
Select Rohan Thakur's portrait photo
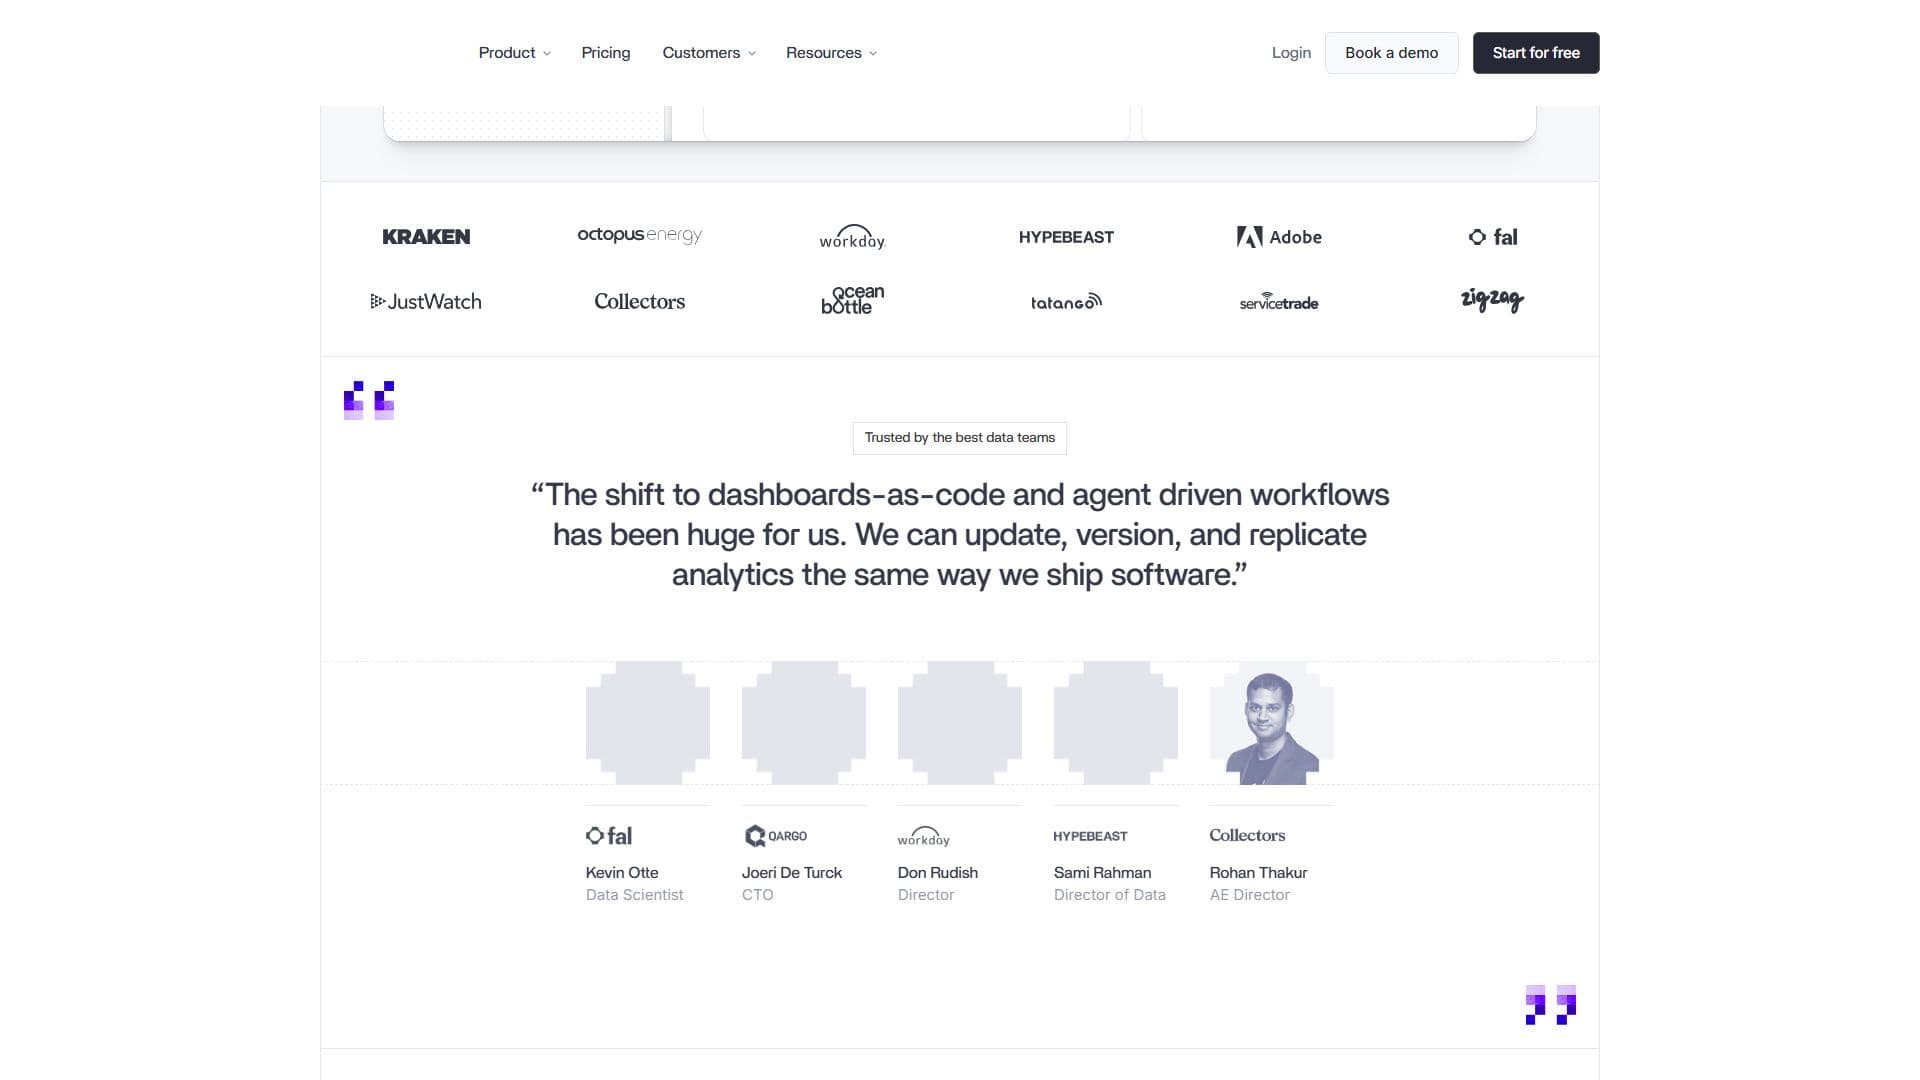[x=1272, y=723]
